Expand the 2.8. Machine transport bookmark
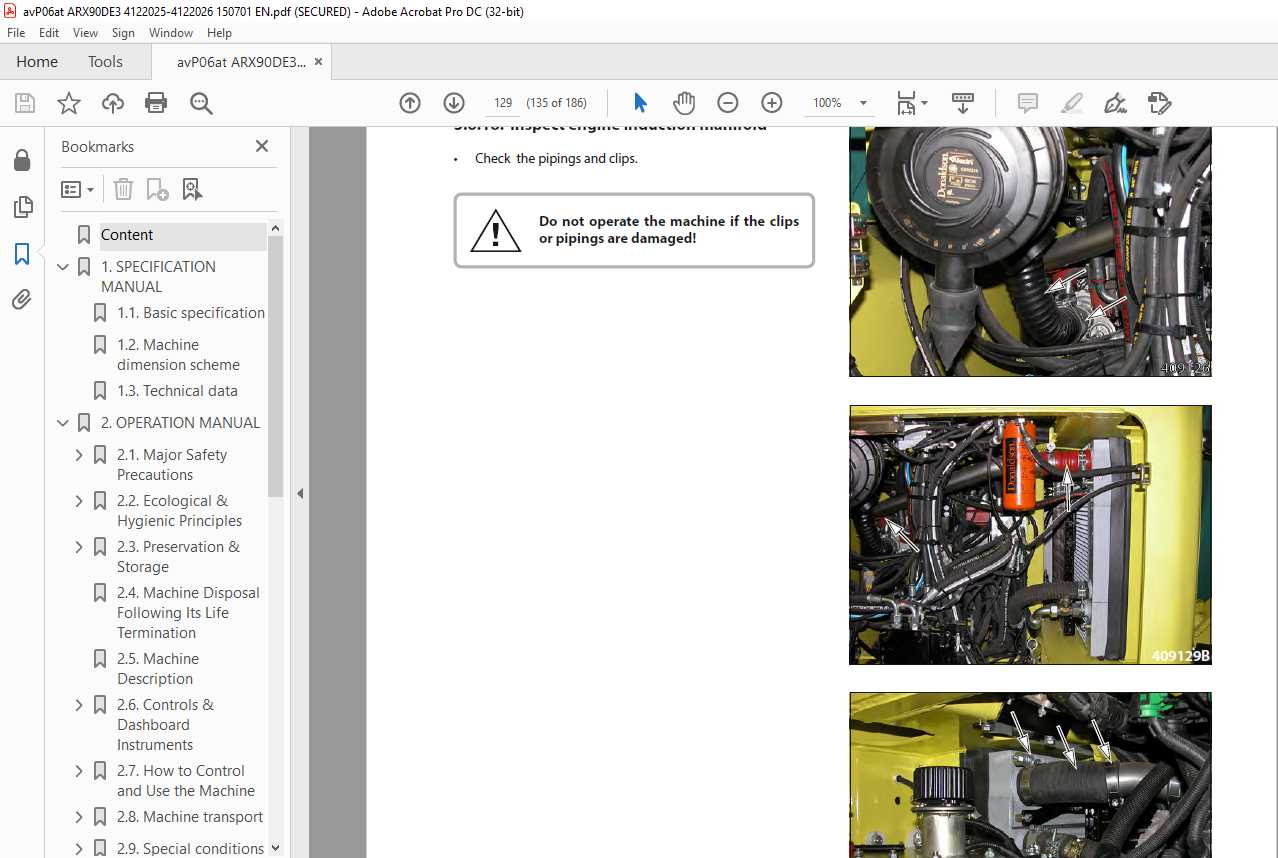Image resolution: width=1278 pixels, height=858 pixels. [80, 817]
